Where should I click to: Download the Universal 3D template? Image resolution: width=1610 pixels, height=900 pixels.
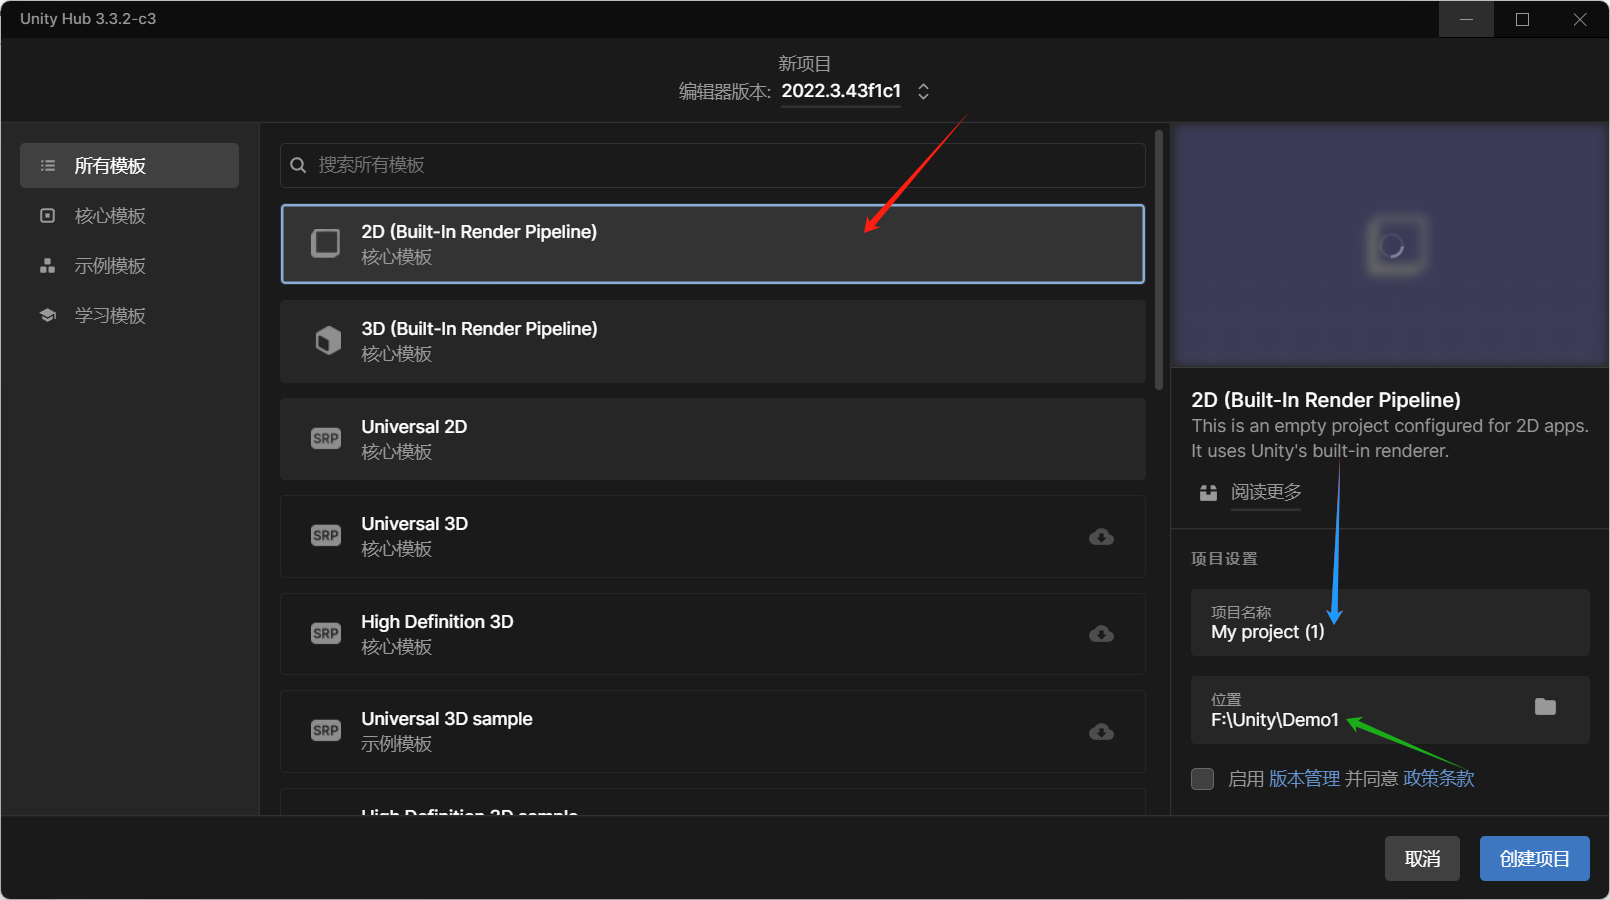(1101, 537)
